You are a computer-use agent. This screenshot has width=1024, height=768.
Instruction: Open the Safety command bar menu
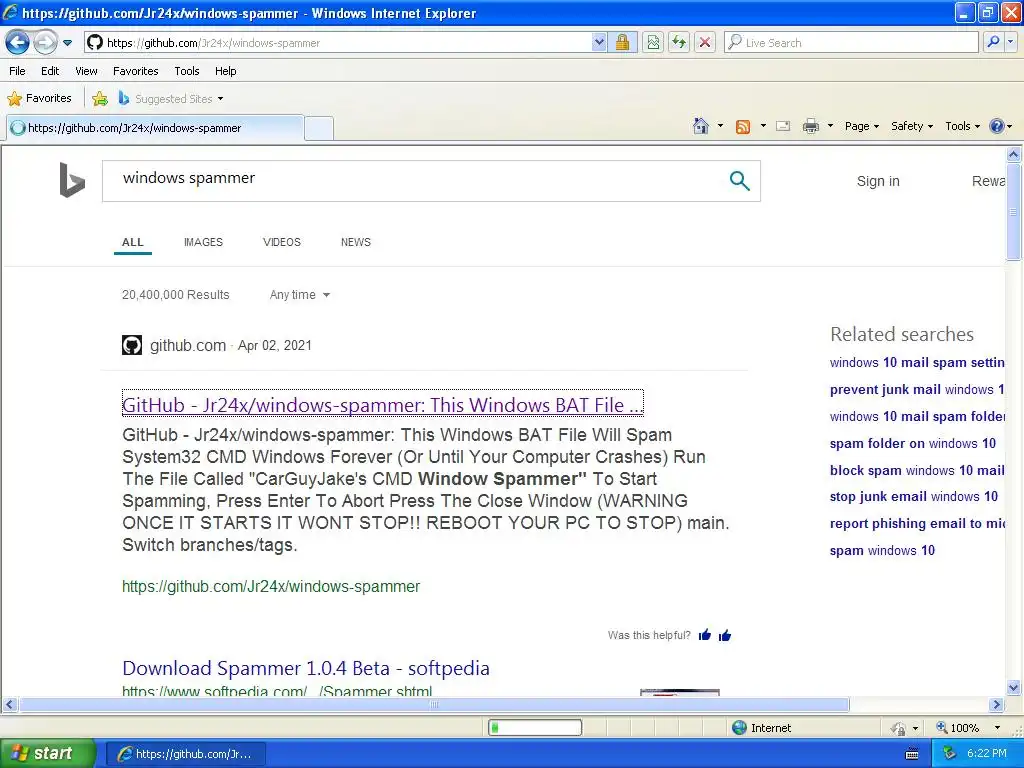[912, 126]
